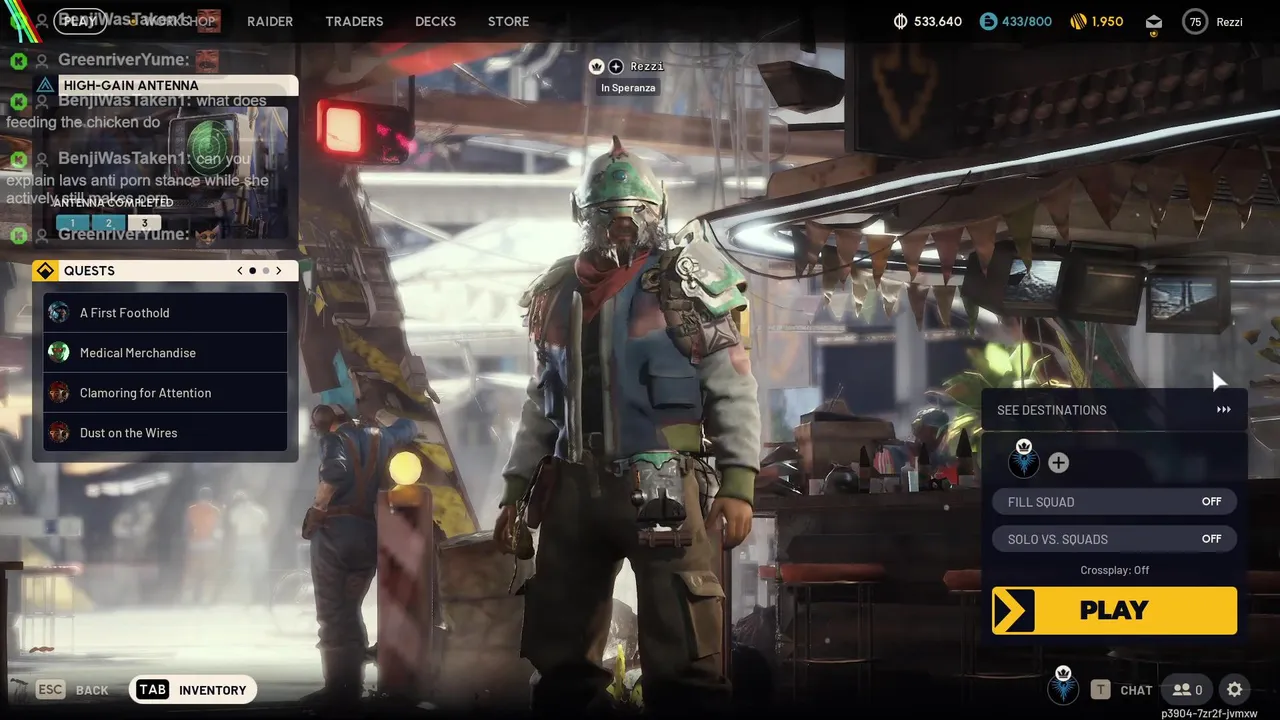Screen dimensions: 1280x720
Task: Click the yellow Quests diamond icon
Action: [x=45, y=271]
